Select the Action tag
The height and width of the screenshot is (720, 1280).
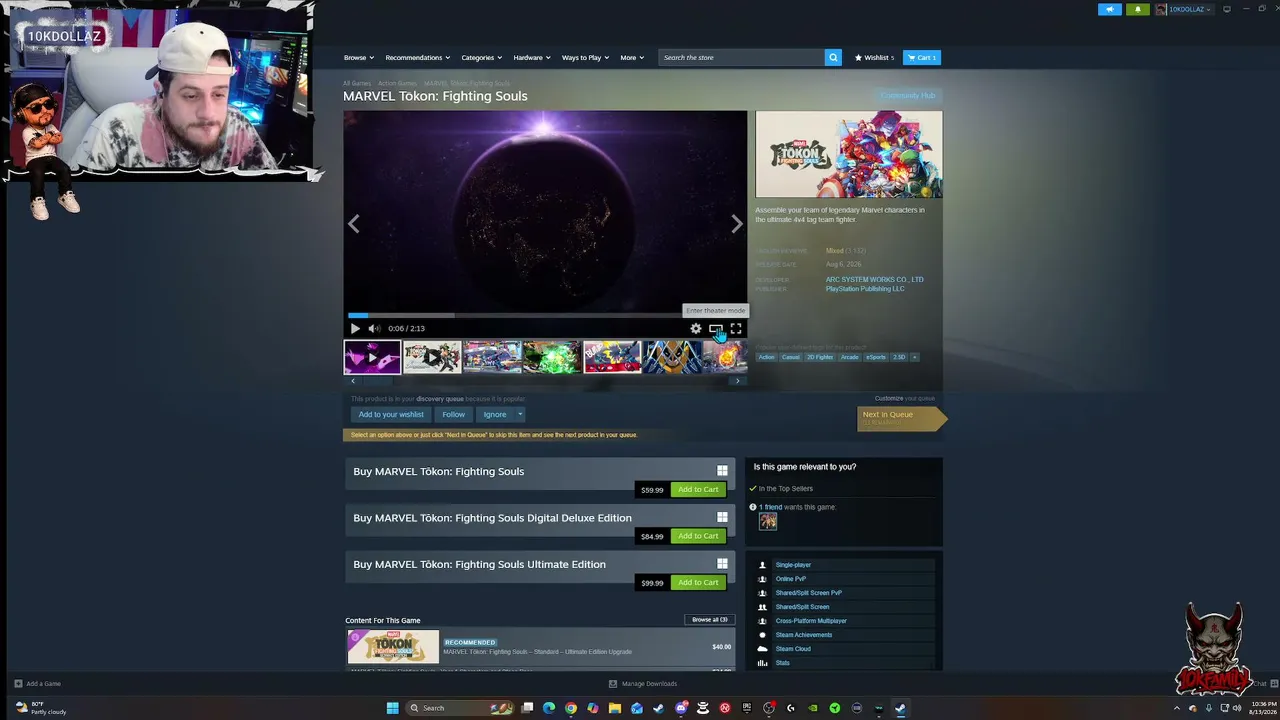(x=766, y=357)
